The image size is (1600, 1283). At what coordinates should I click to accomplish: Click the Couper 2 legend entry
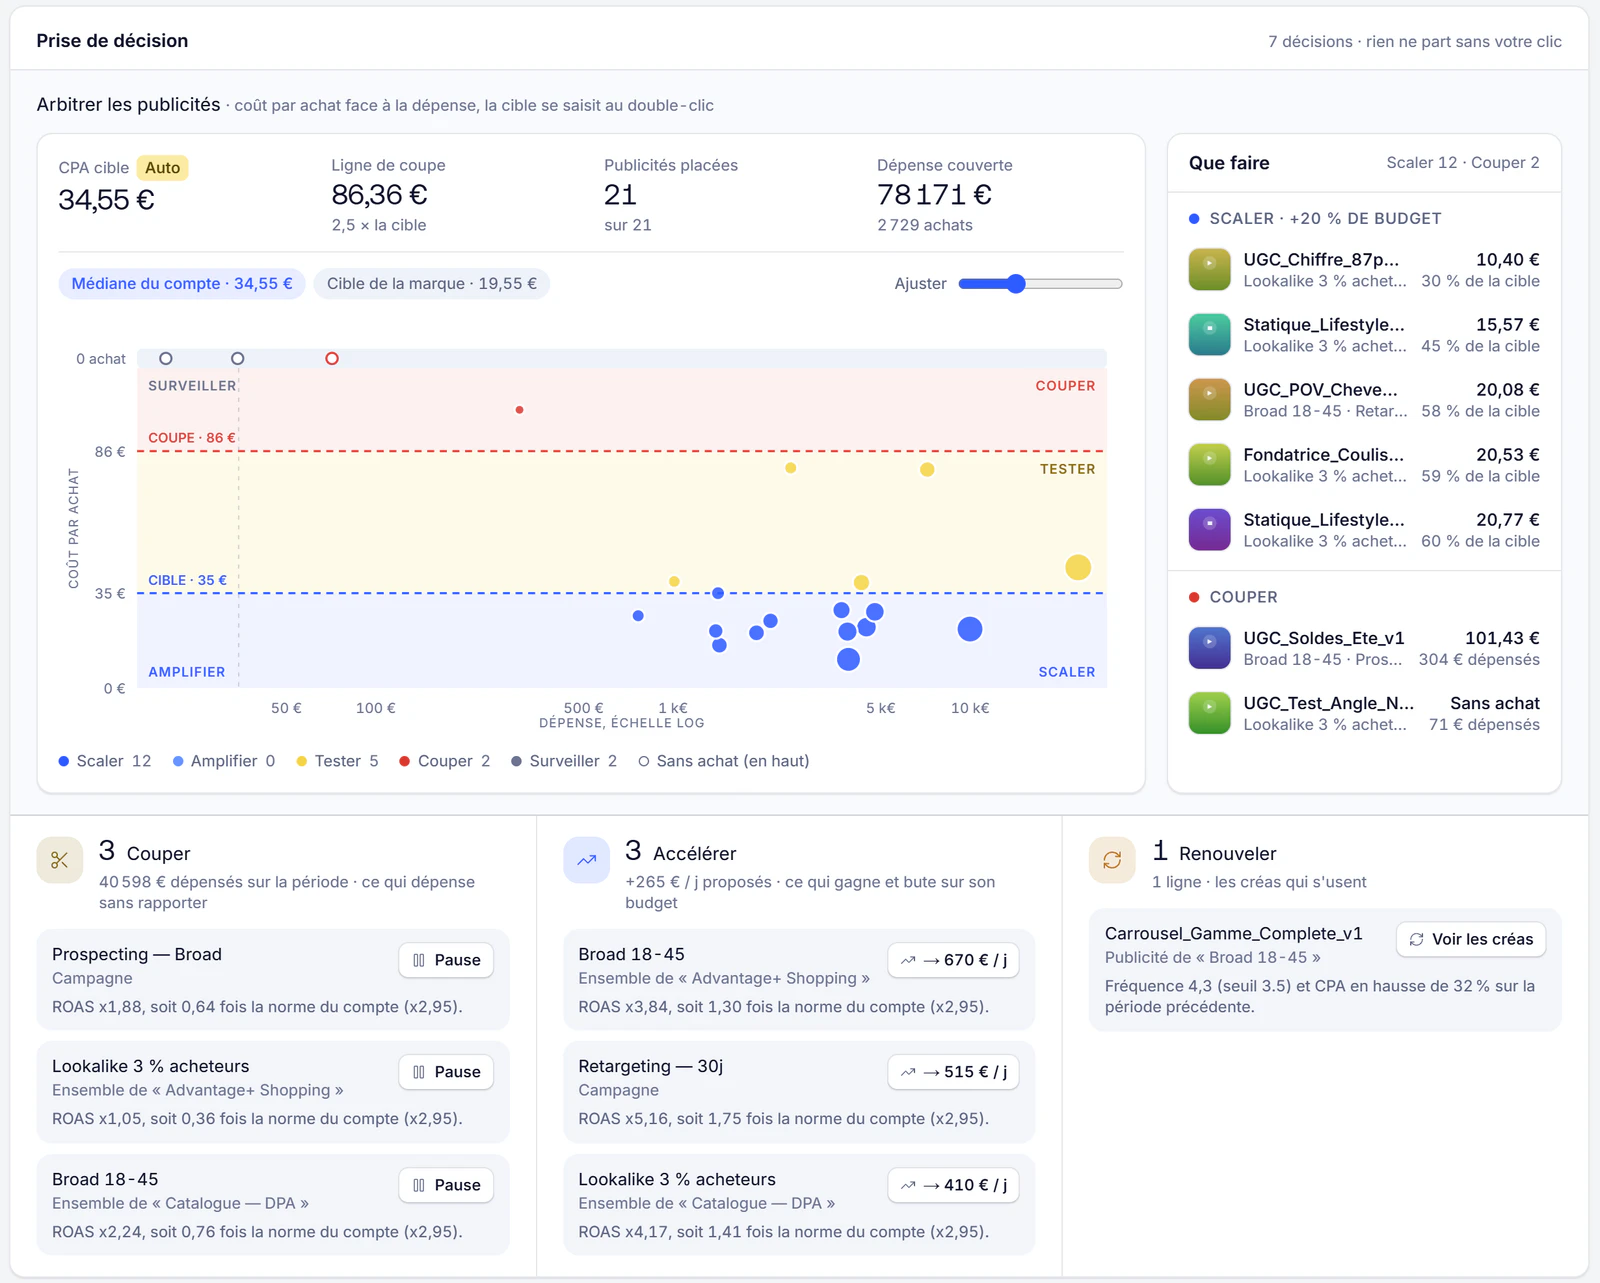tap(445, 761)
